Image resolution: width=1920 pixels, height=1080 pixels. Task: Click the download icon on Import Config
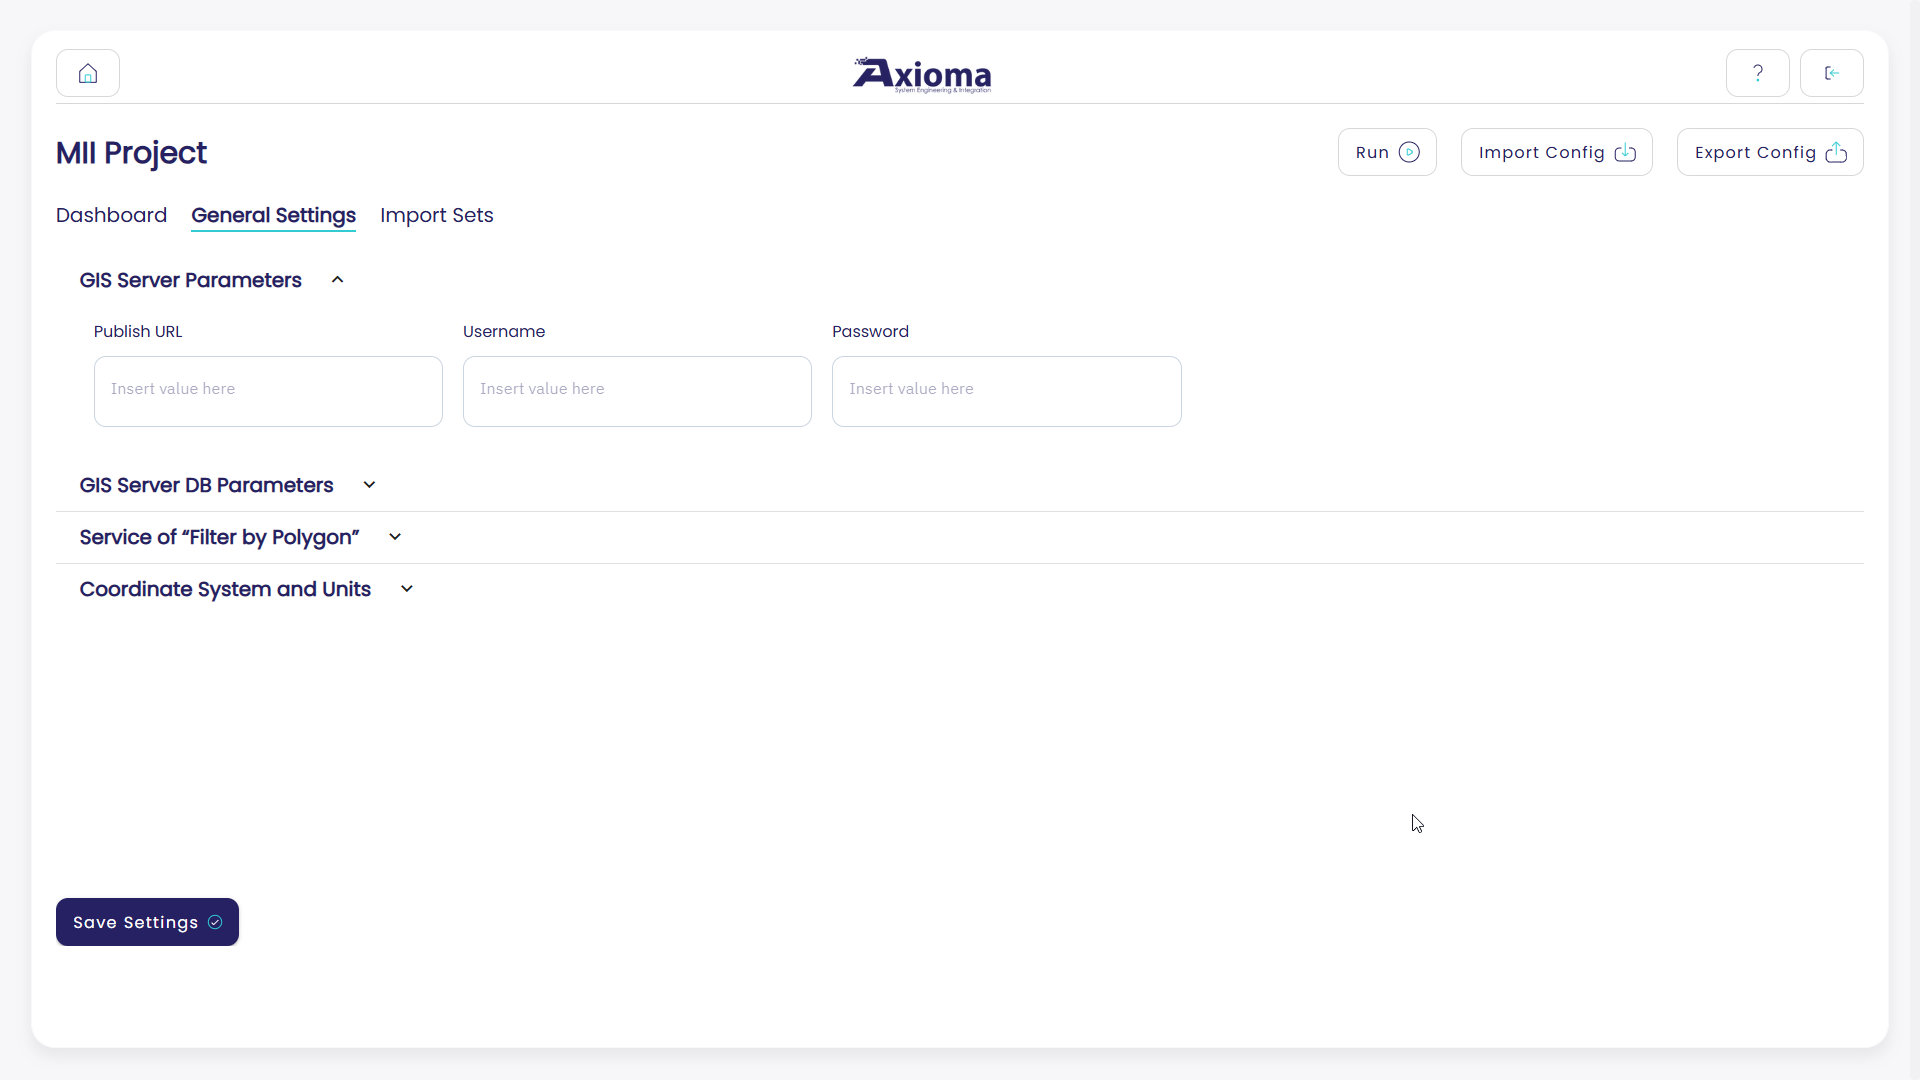tap(1625, 152)
